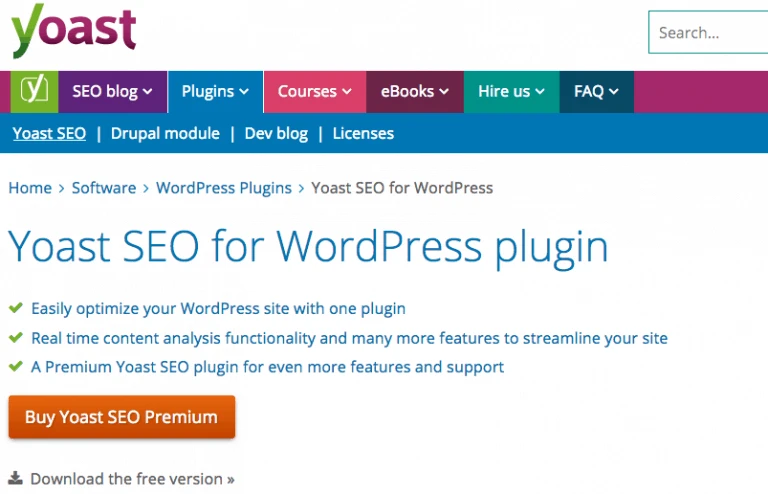Click the Software breadcrumb link
The width and height of the screenshot is (768, 494).
coord(104,188)
